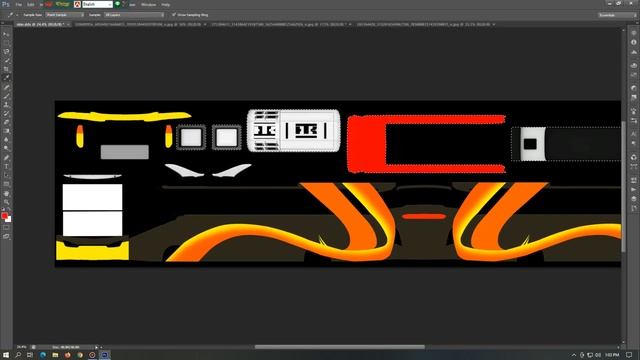Select the Gradient tool
This screenshot has height=360, width=640.
6,131
